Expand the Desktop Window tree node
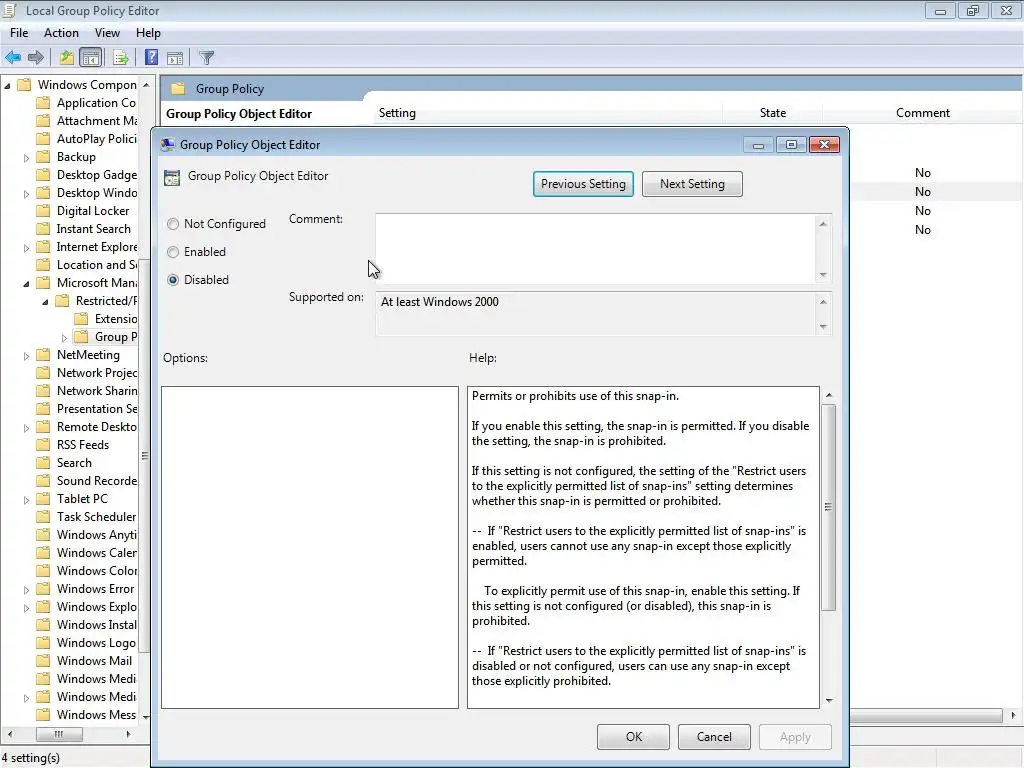The image size is (1024, 768). pyautogui.click(x=26, y=194)
